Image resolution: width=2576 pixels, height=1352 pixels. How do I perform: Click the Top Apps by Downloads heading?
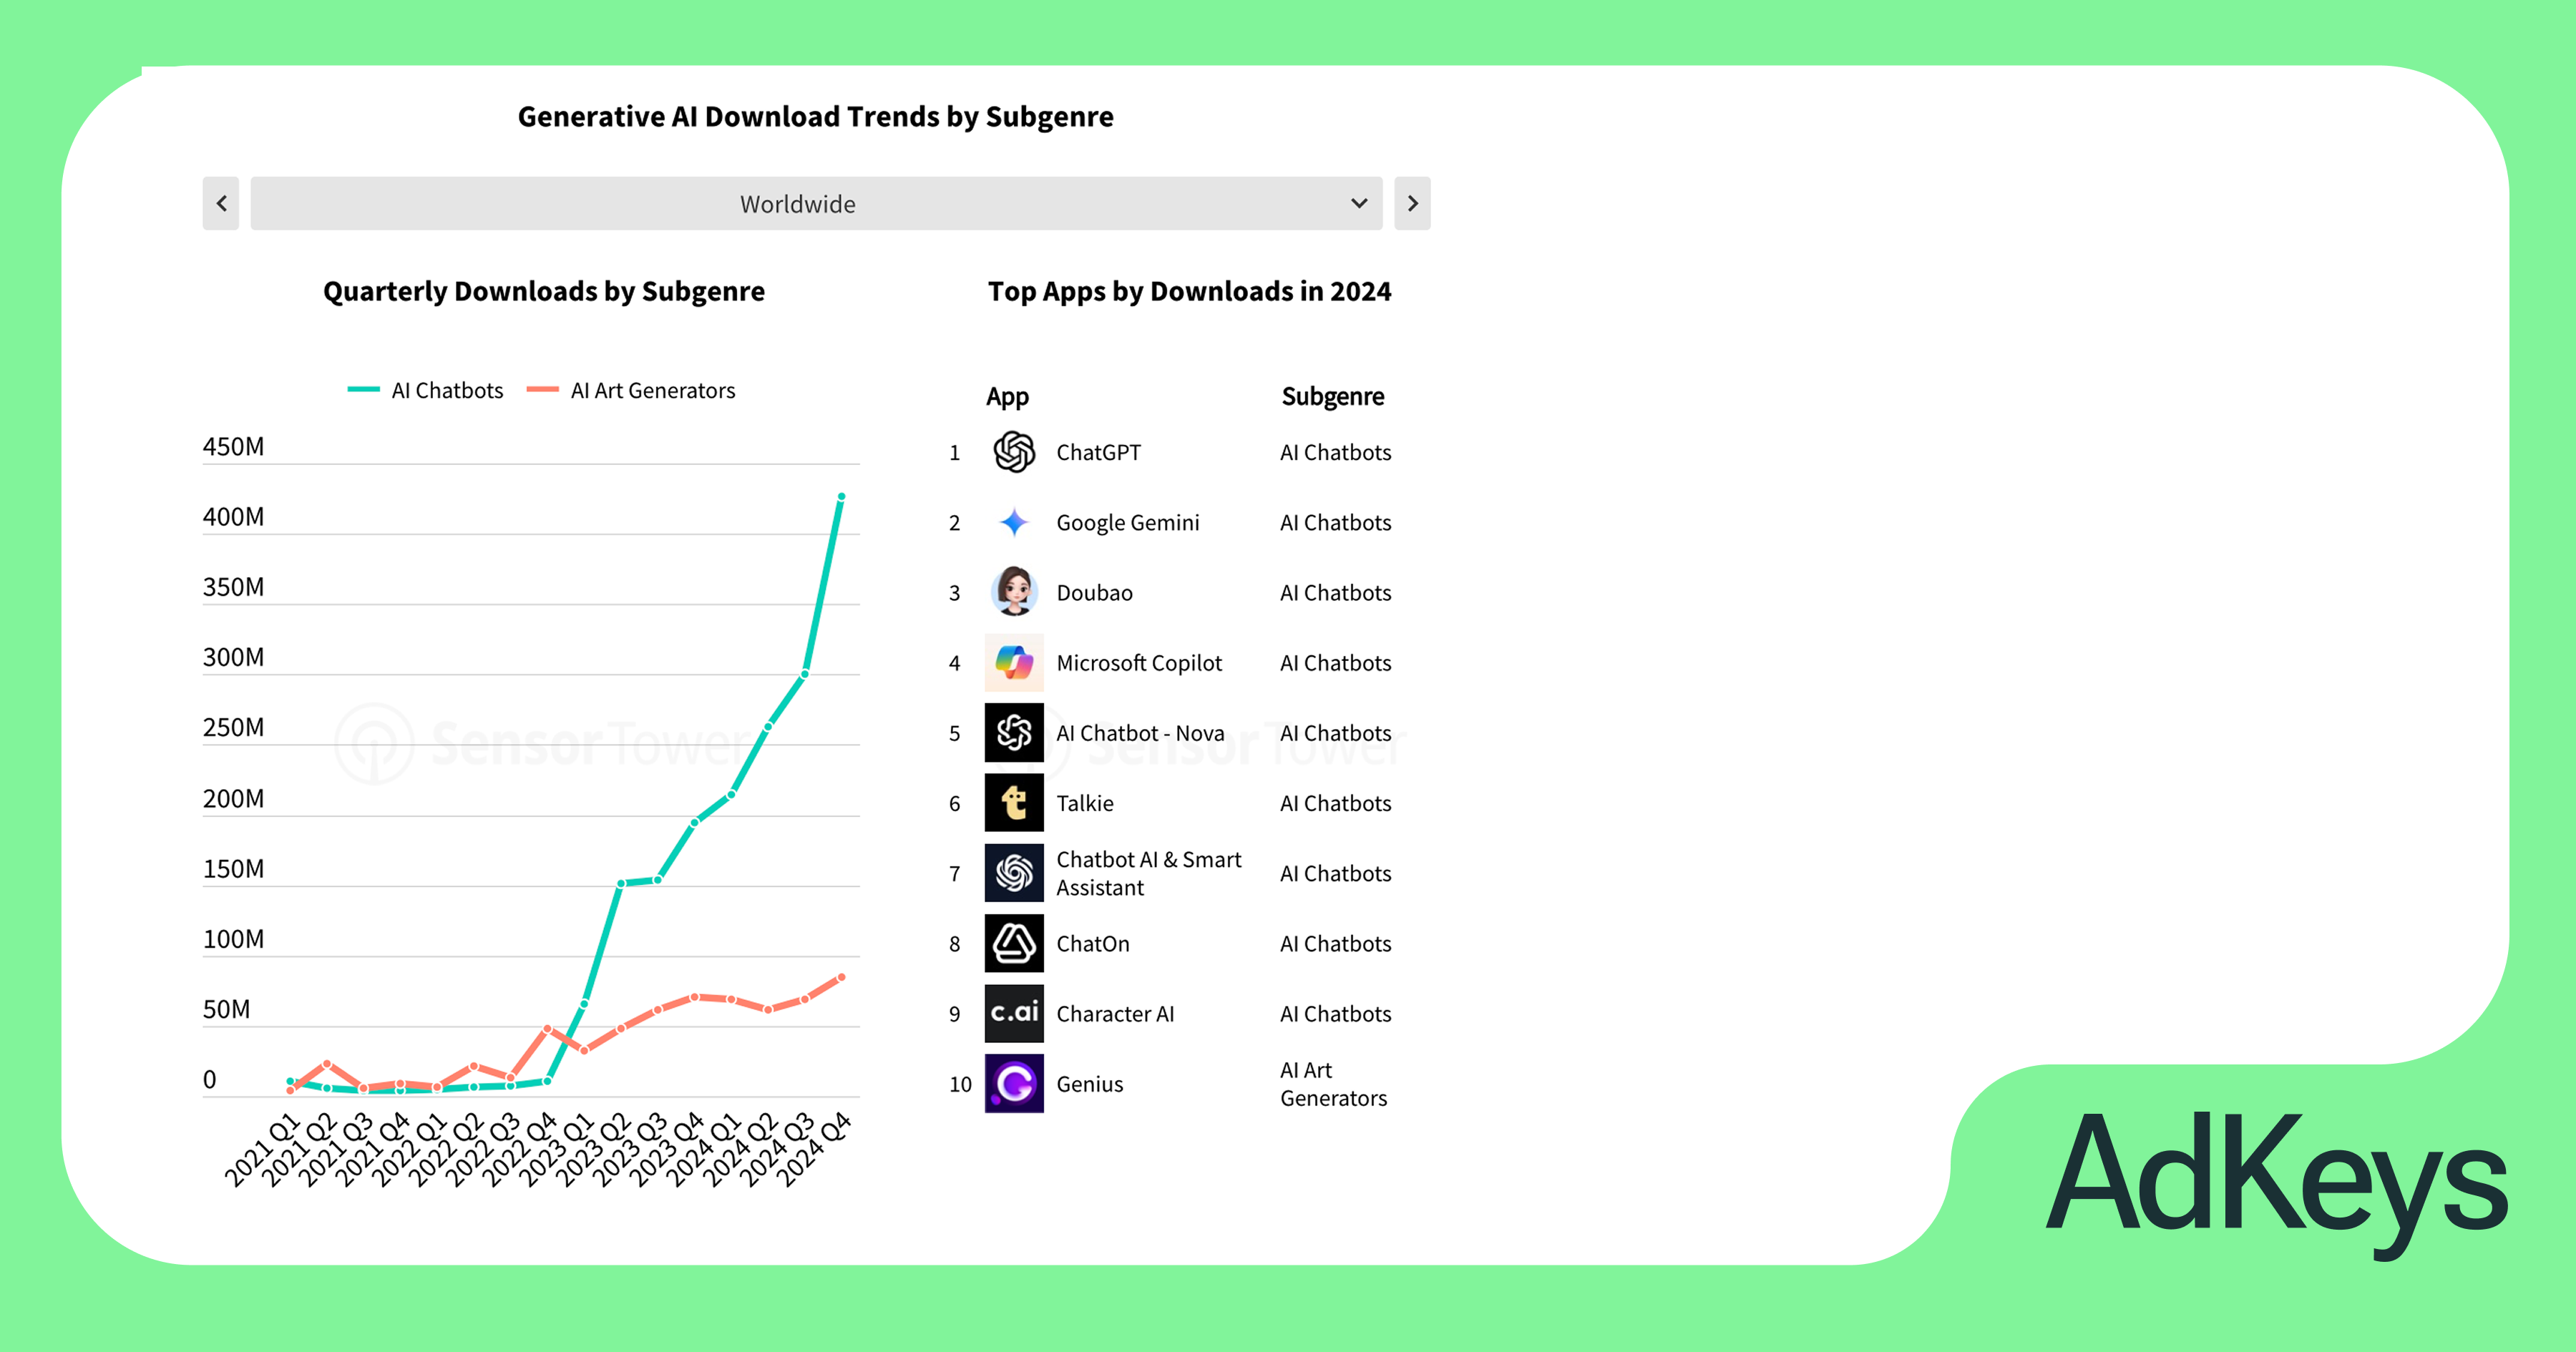click(x=1189, y=291)
